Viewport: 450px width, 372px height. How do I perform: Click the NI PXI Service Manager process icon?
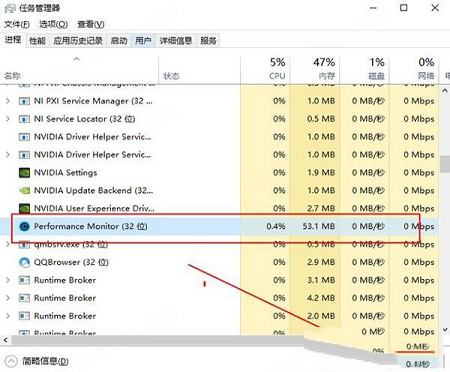point(24,101)
